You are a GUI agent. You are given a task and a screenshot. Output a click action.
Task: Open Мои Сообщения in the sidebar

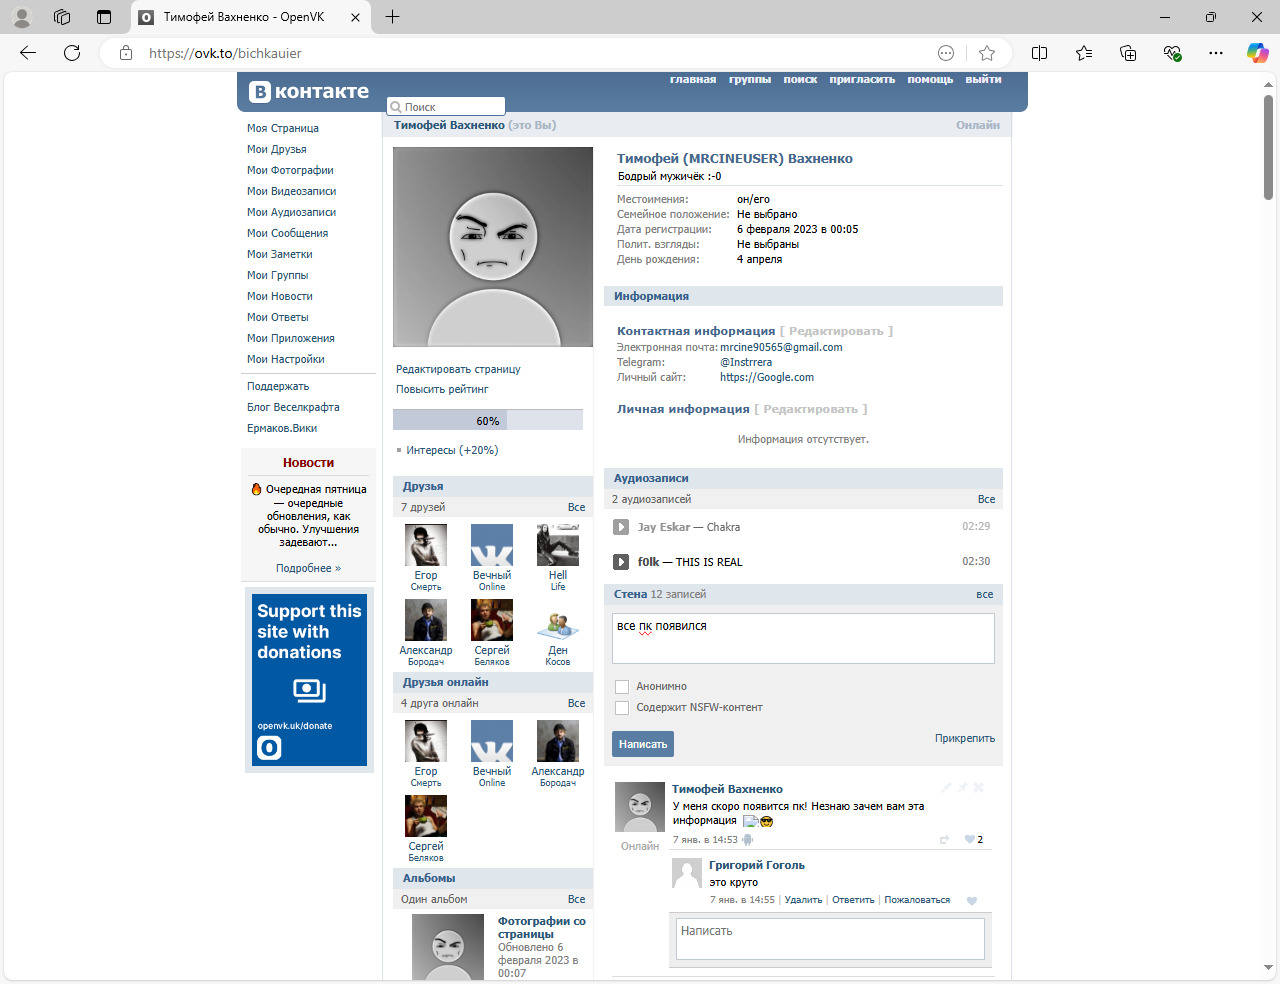point(288,233)
